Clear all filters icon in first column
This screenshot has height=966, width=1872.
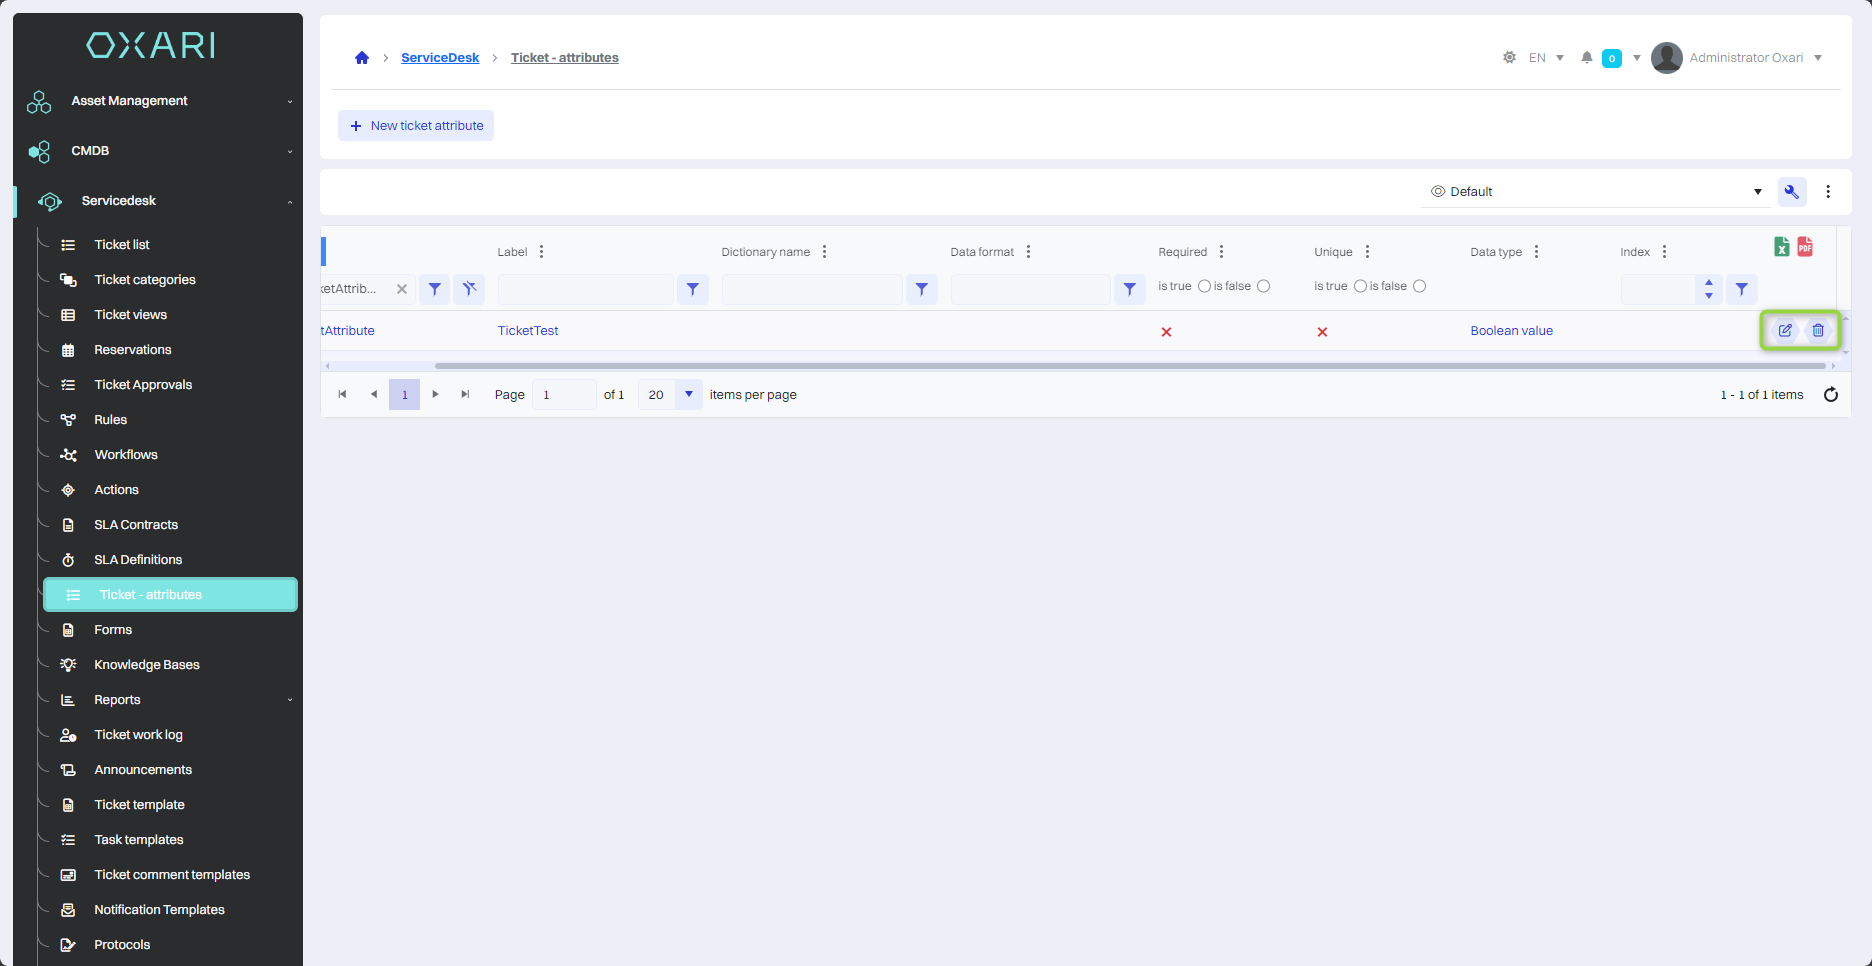[469, 289]
